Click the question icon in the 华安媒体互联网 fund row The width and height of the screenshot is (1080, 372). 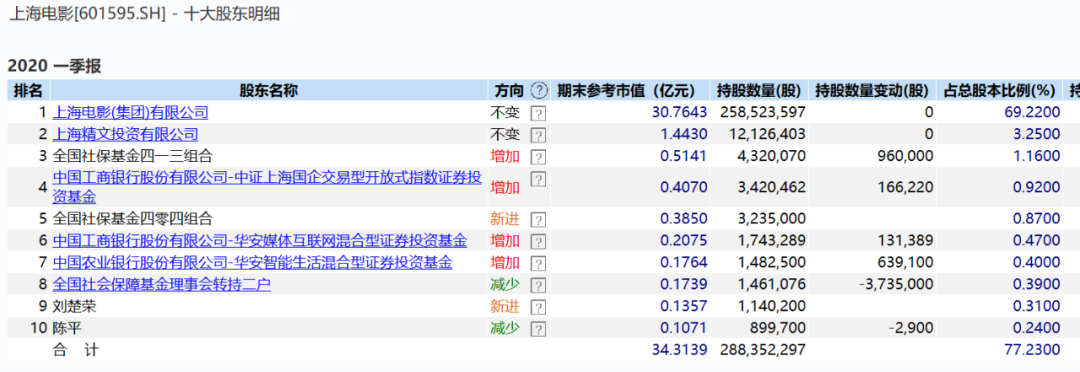(538, 242)
